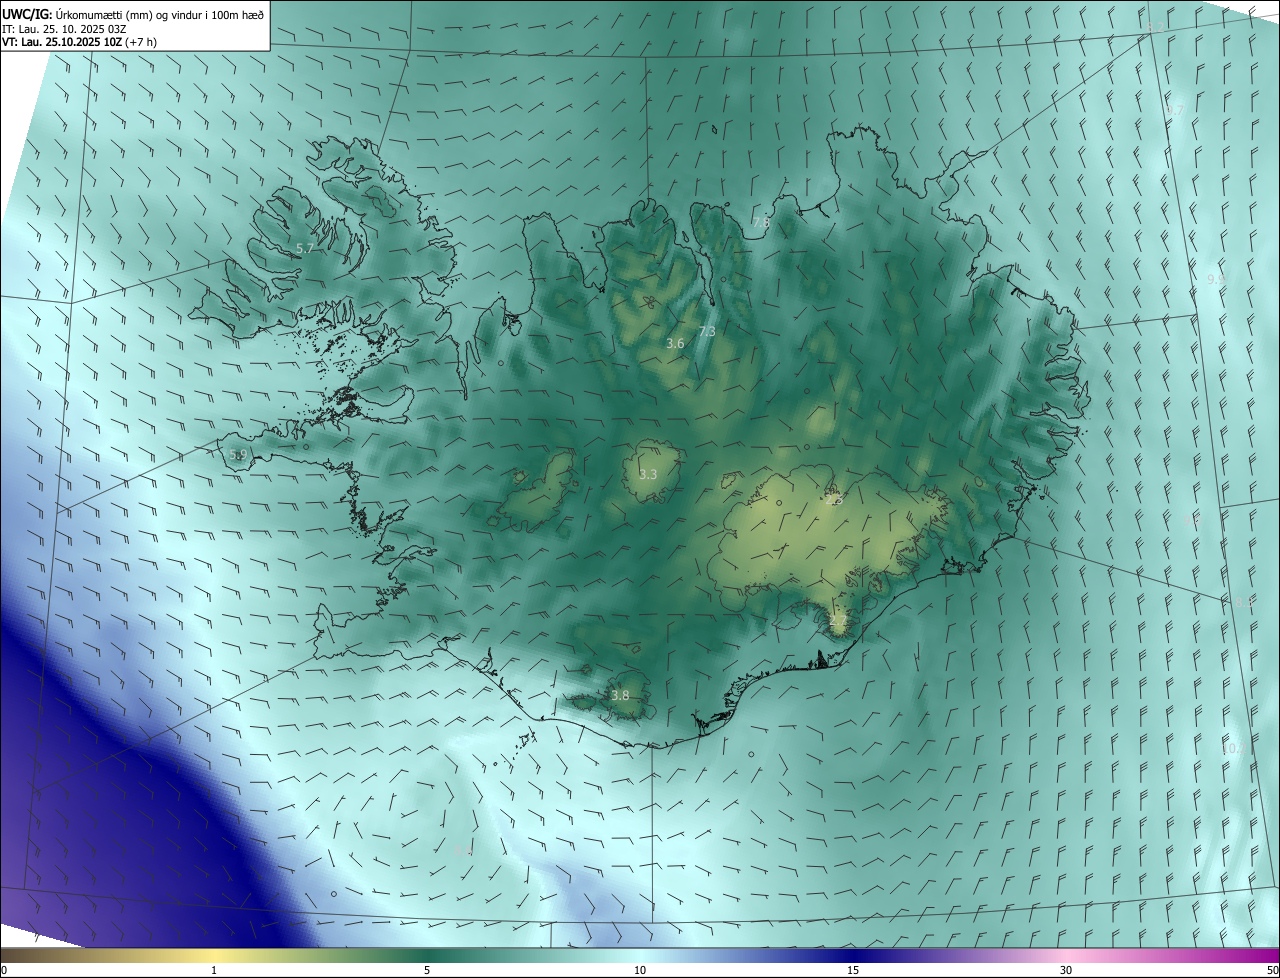Screen dimensions: 1280x978
Task: Click the 7.8 value on the north coast
Action: 761,223
